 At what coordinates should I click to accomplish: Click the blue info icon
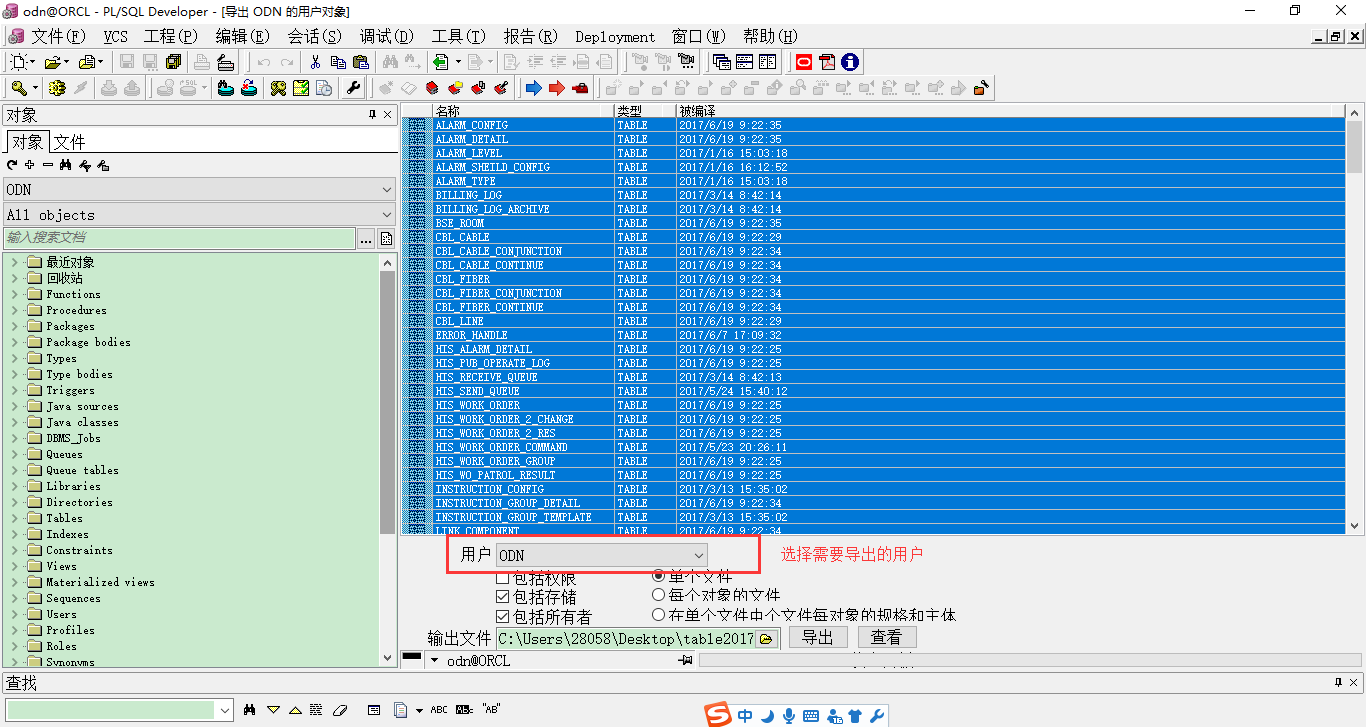pos(850,62)
